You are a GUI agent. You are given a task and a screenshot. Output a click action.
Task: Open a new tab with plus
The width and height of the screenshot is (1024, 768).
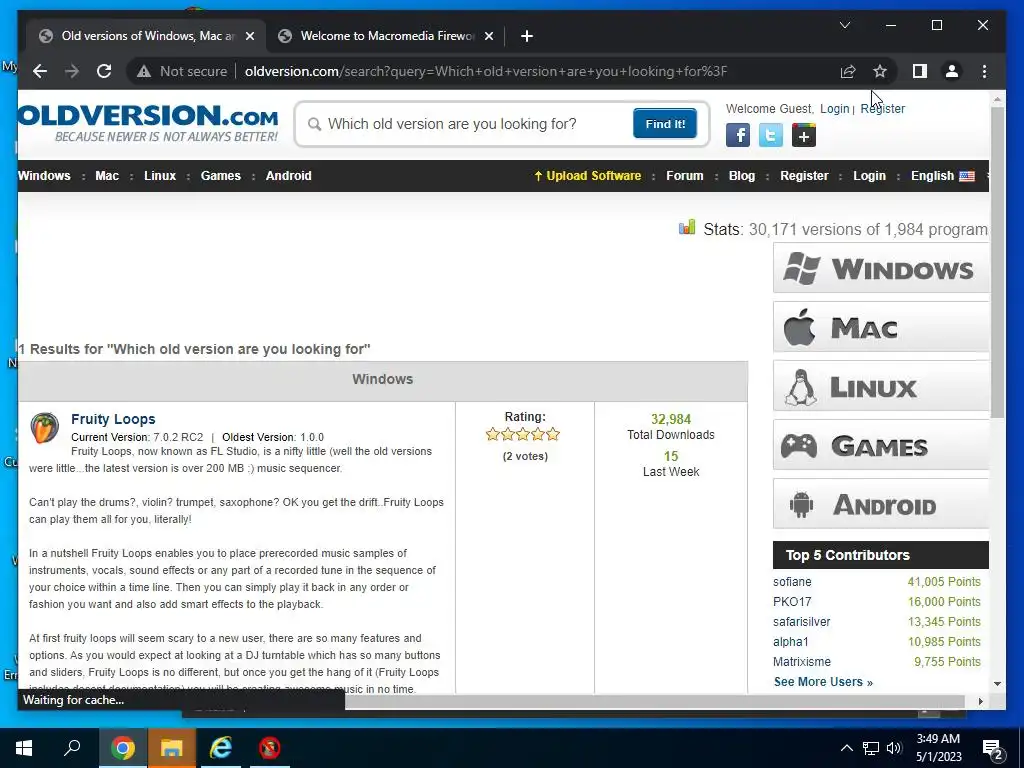pyautogui.click(x=527, y=36)
